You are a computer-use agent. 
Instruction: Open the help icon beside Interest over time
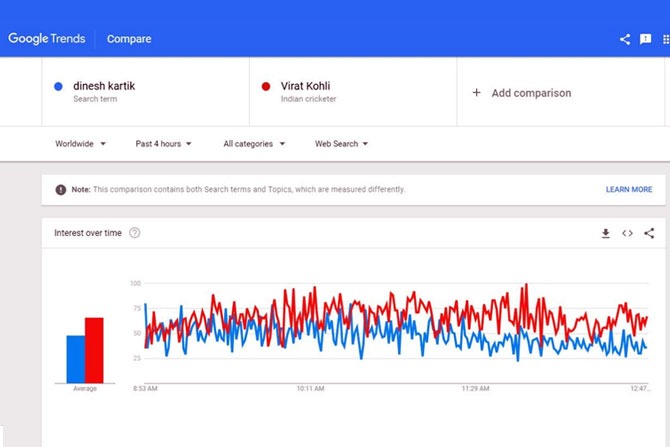tap(135, 233)
